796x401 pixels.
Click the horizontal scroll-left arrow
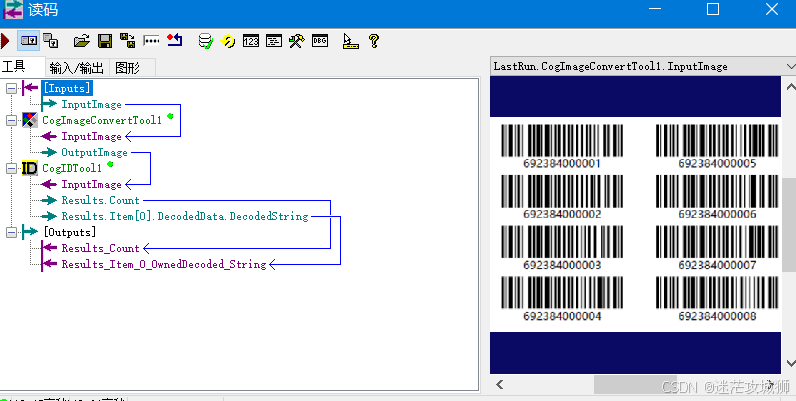(500, 385)
